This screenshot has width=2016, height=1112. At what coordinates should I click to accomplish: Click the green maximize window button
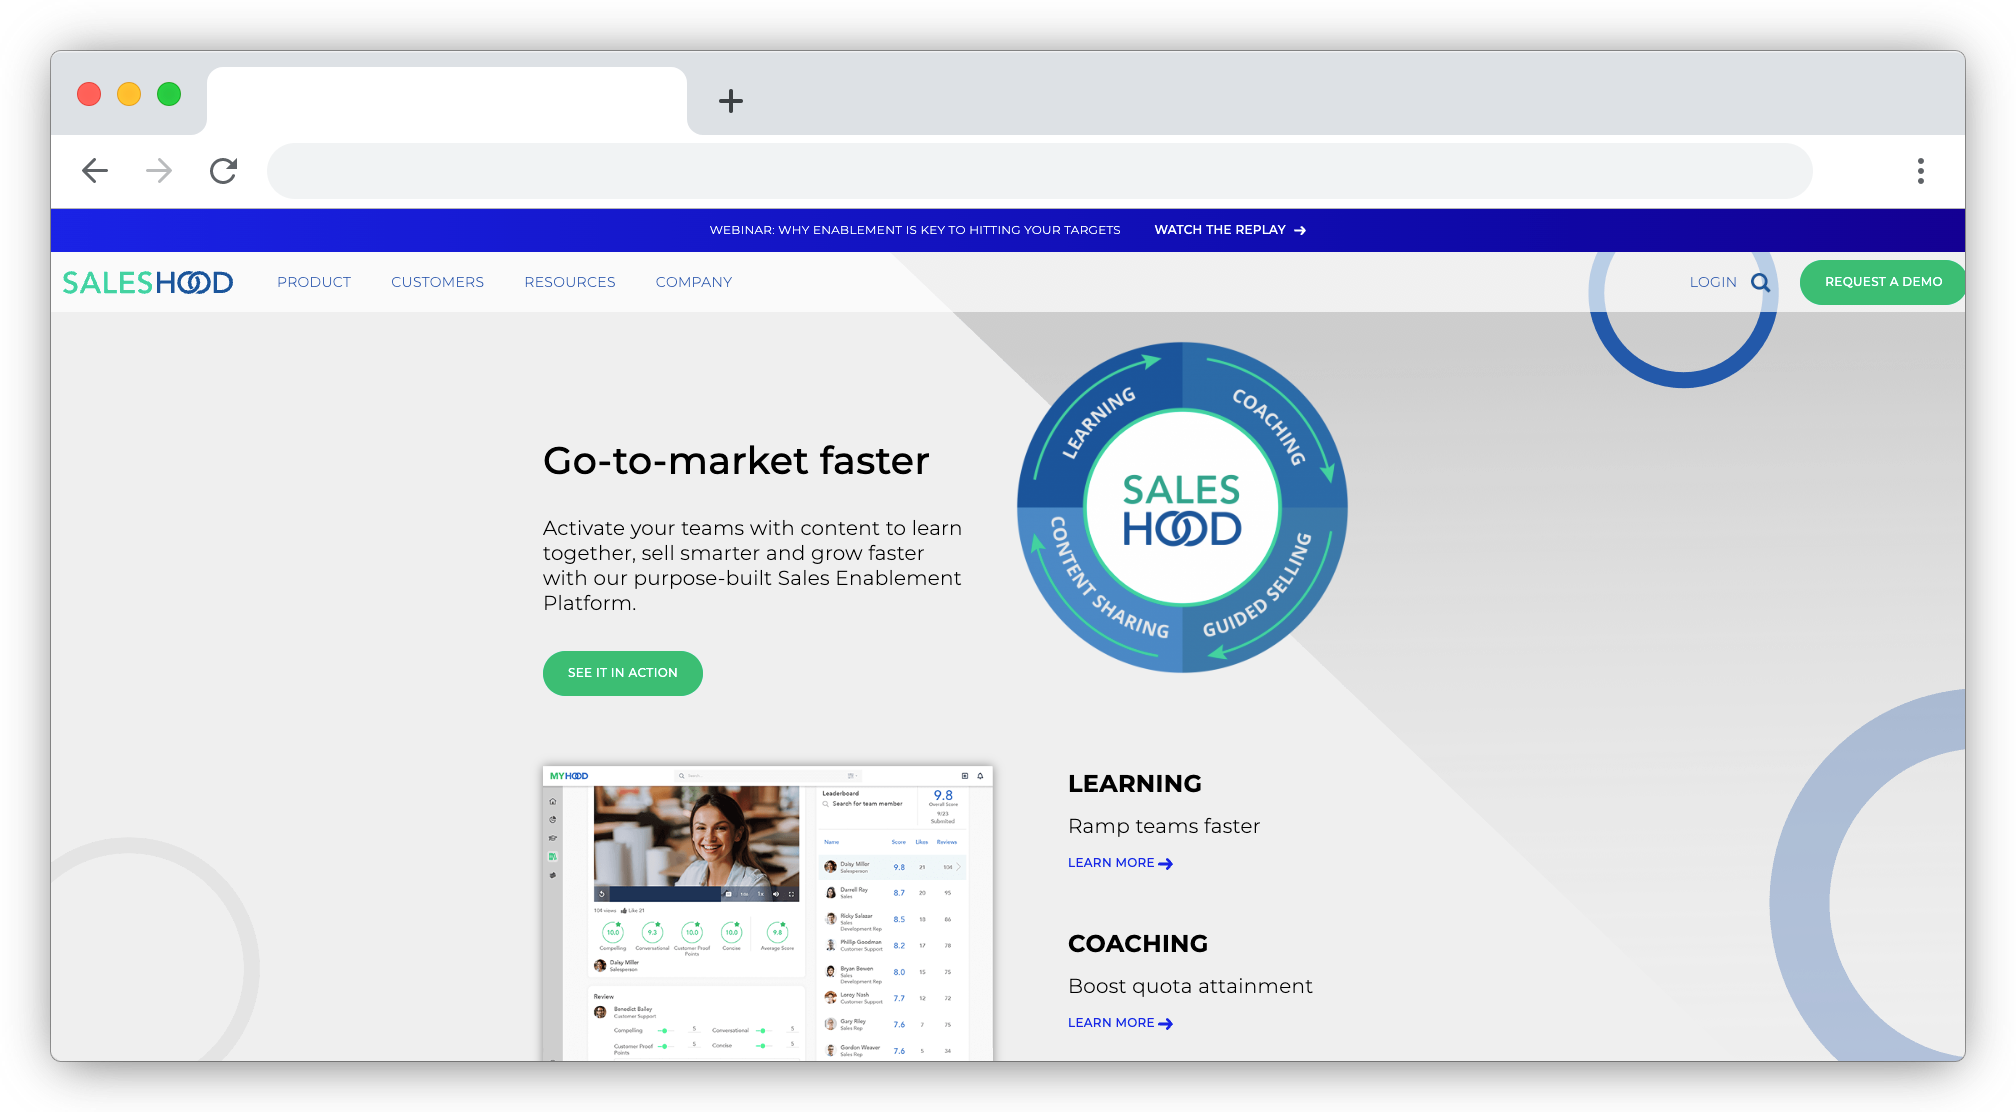click(169, 94)
